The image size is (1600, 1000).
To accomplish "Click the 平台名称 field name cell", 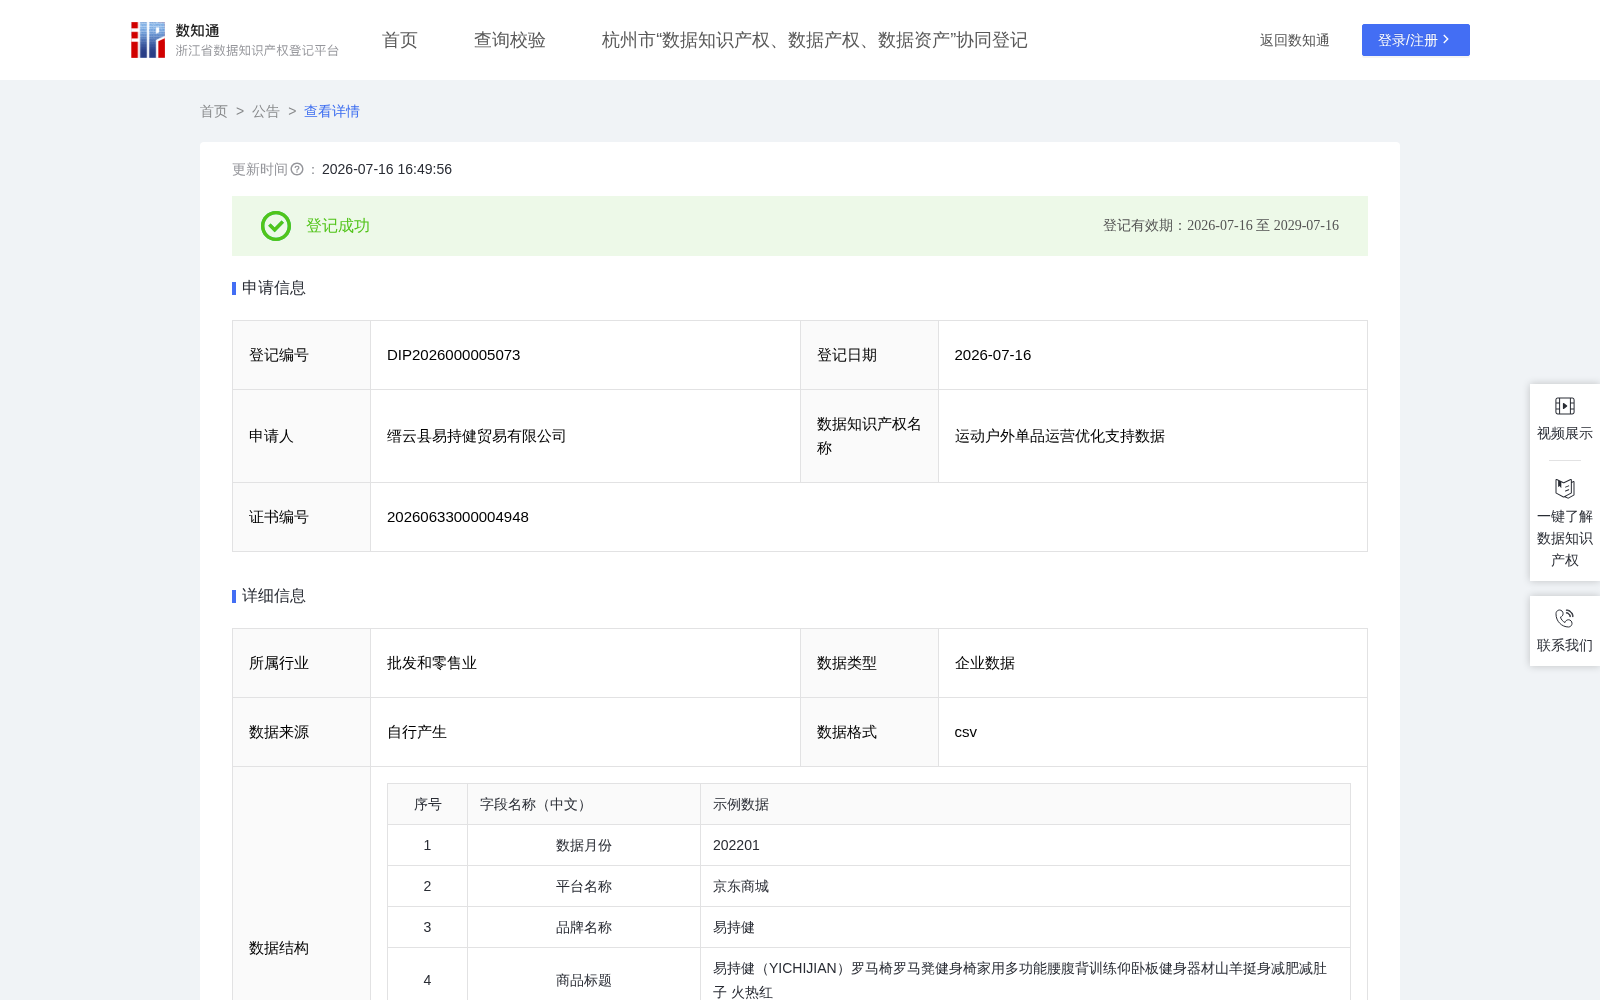I will click(584, 886).
